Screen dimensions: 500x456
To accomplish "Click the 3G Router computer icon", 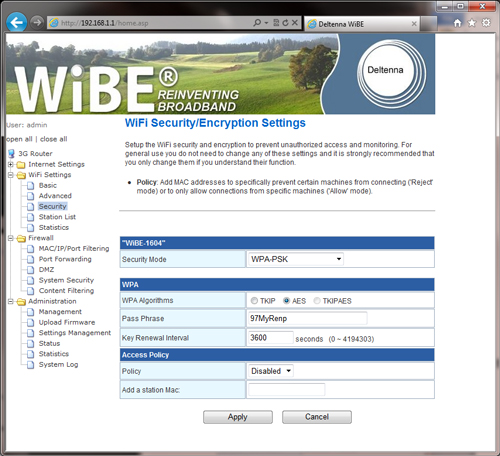I will pyautogui.click(x=12, y=154).
